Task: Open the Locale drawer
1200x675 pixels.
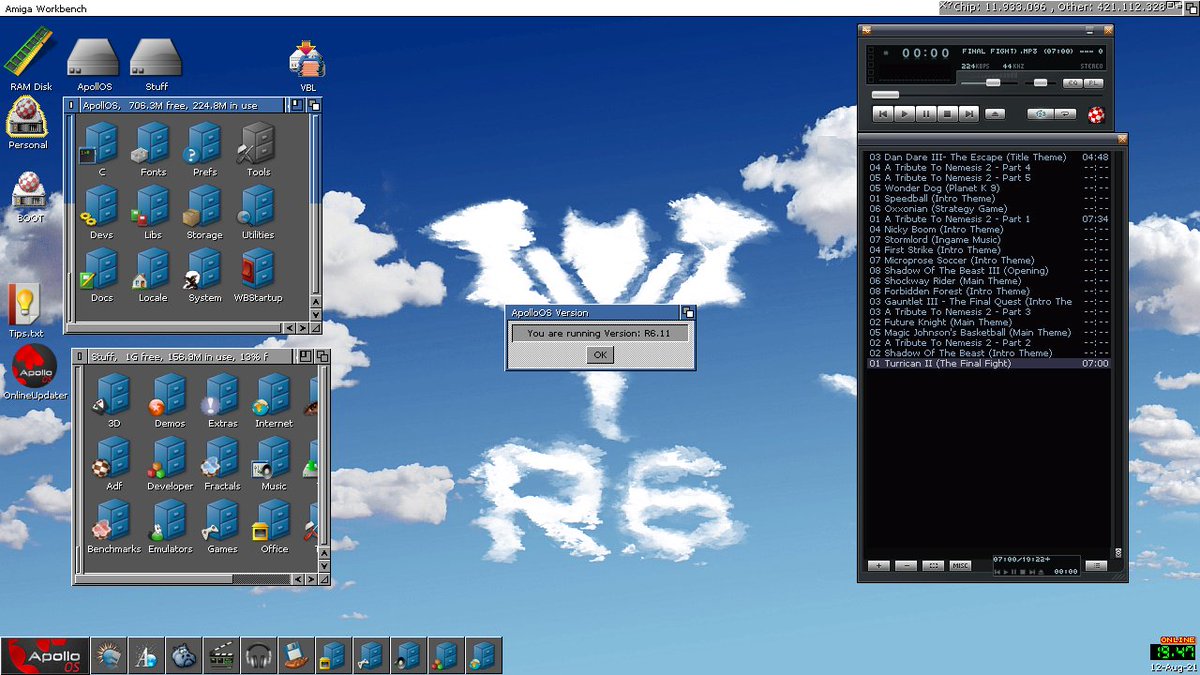Action: [x=153, y=275]
